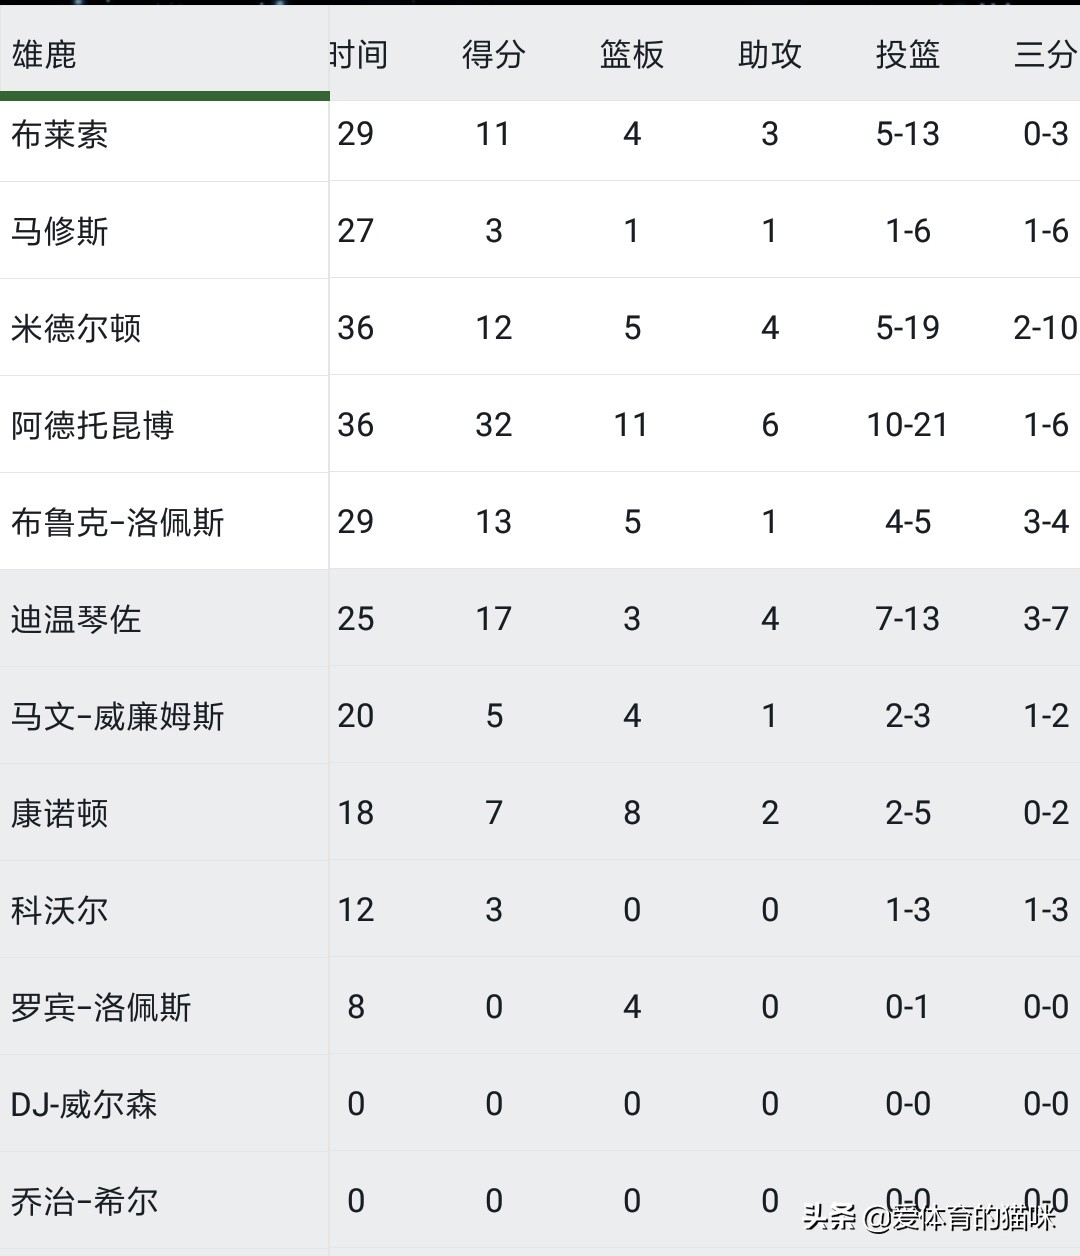The image size is (1080, 1256).
Task: Select player 乔治-希尔
Action: [84, 1201]
